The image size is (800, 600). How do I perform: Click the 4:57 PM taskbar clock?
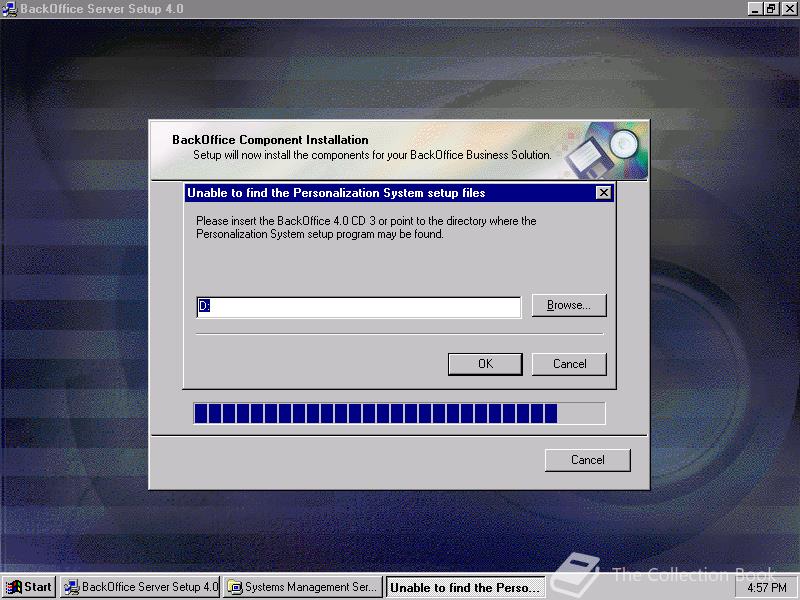[767, 588]
